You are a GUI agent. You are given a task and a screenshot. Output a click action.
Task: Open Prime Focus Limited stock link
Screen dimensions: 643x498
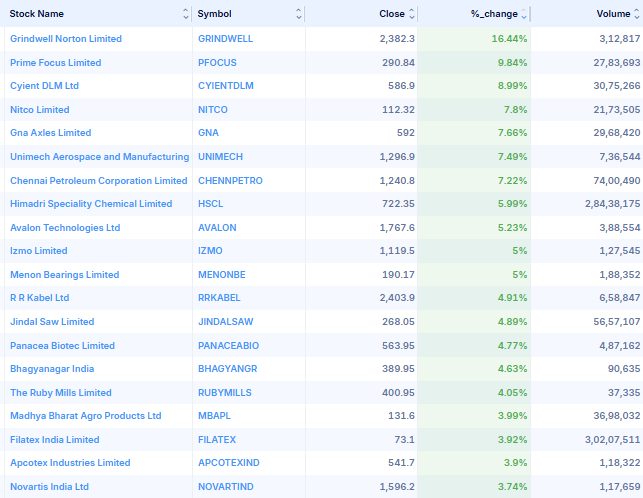click(x=56, y=63)
